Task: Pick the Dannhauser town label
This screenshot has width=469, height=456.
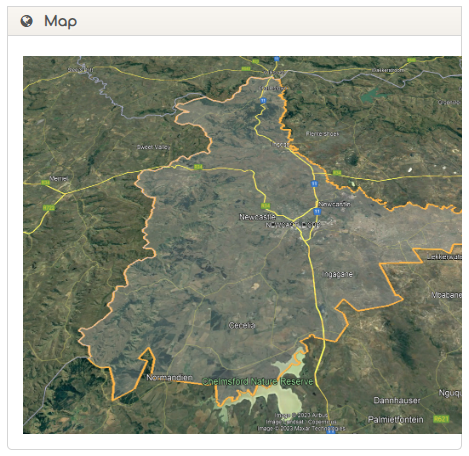Action: (x=397, y=400)
